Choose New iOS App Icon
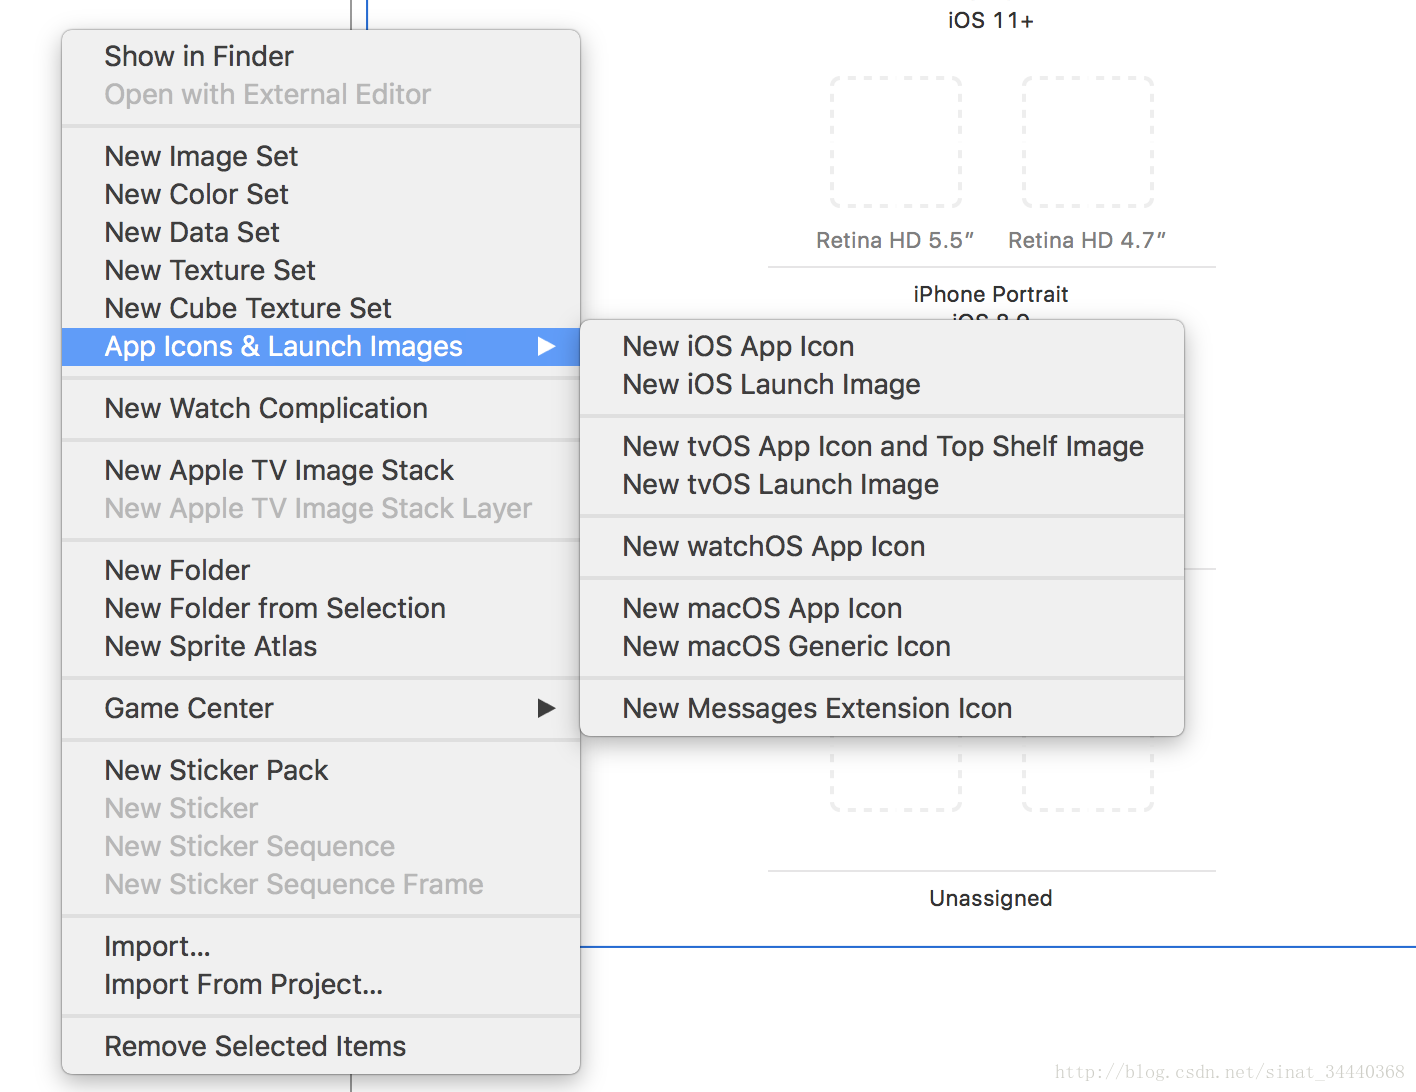The height and width of the screenshot is (1092, 1416). tap(882, 346)
